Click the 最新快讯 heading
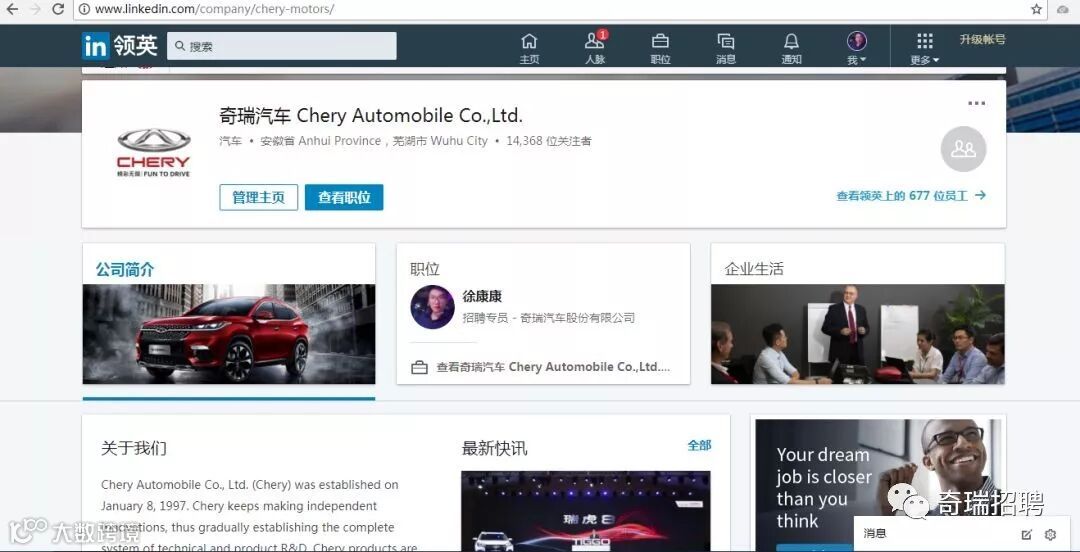1080x552 pixels. point(495,448)
